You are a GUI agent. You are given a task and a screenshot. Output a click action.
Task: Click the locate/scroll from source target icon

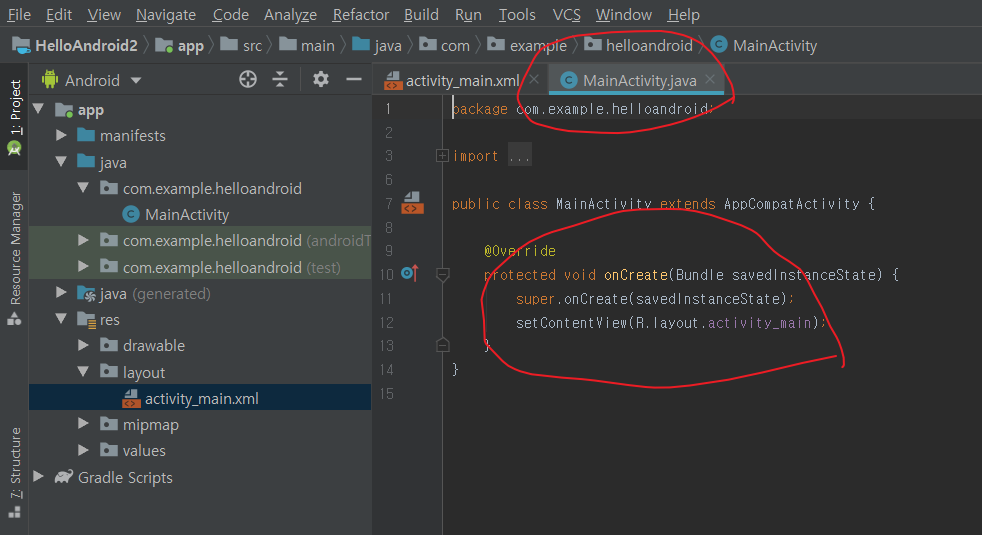248,80
